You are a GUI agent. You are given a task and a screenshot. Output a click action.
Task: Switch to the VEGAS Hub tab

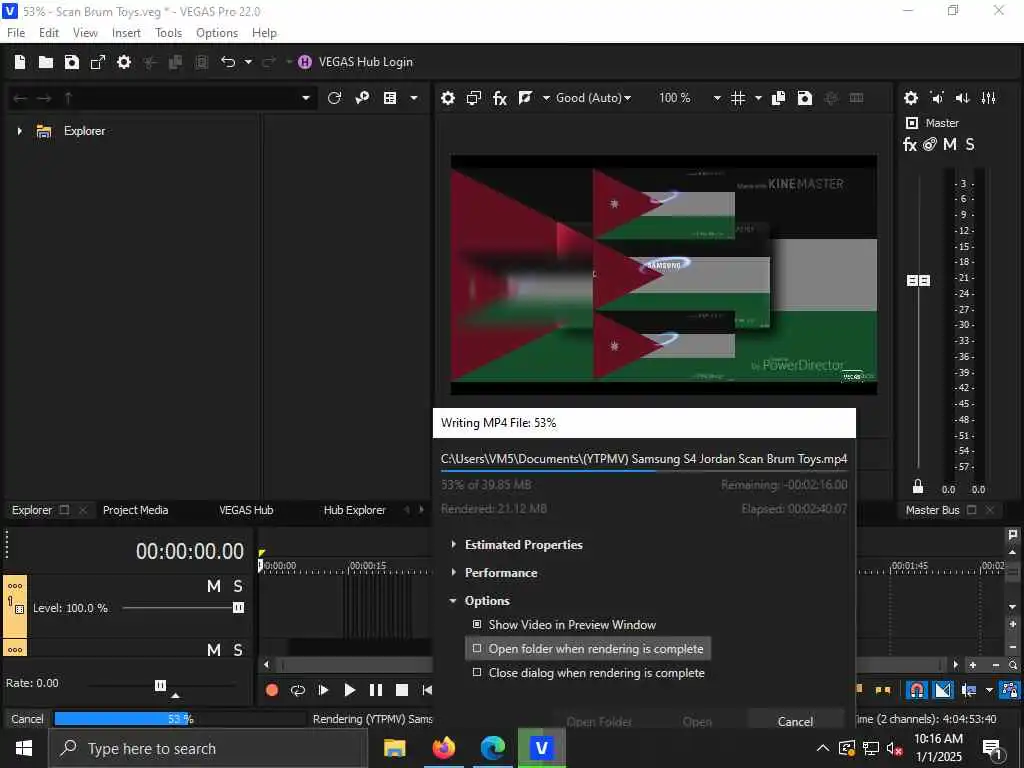pyautogui.click(x=246, y=510)
